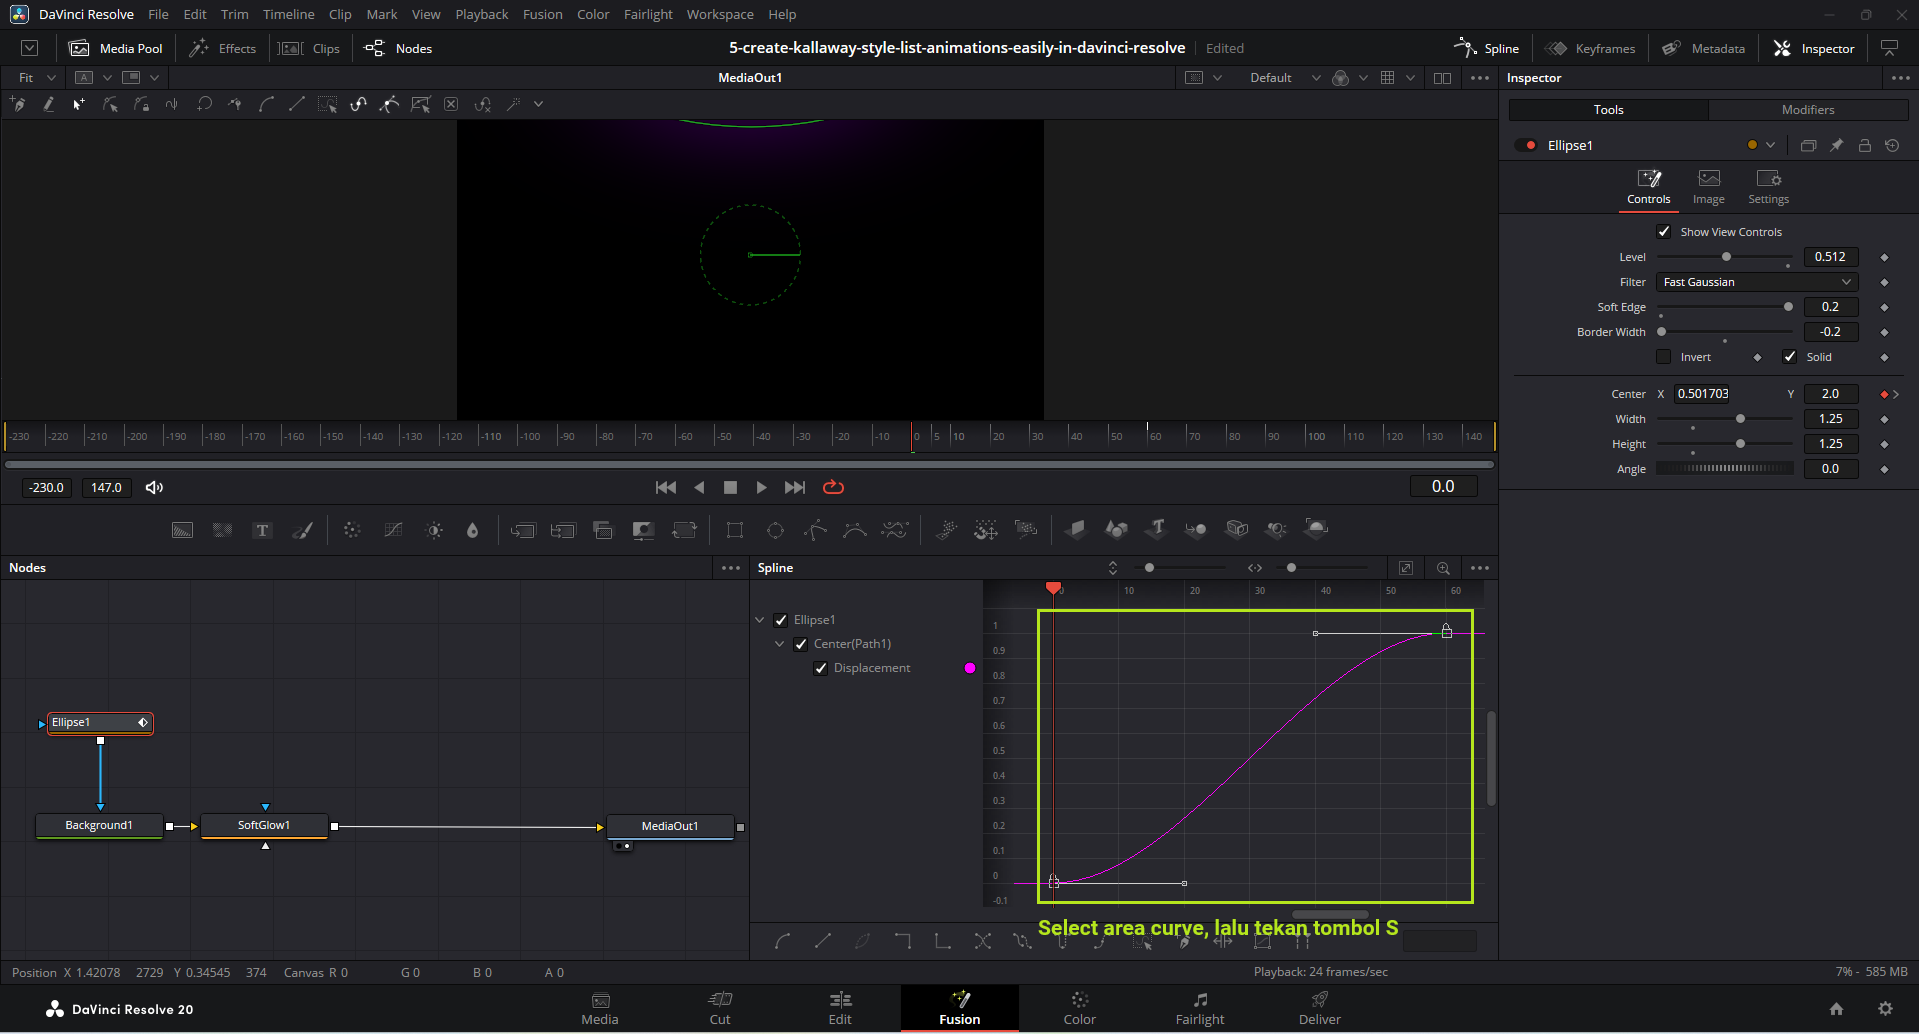1919x1034 pixels.
Task: Click the audio mute speaker icon
Action: coord(154,487)
